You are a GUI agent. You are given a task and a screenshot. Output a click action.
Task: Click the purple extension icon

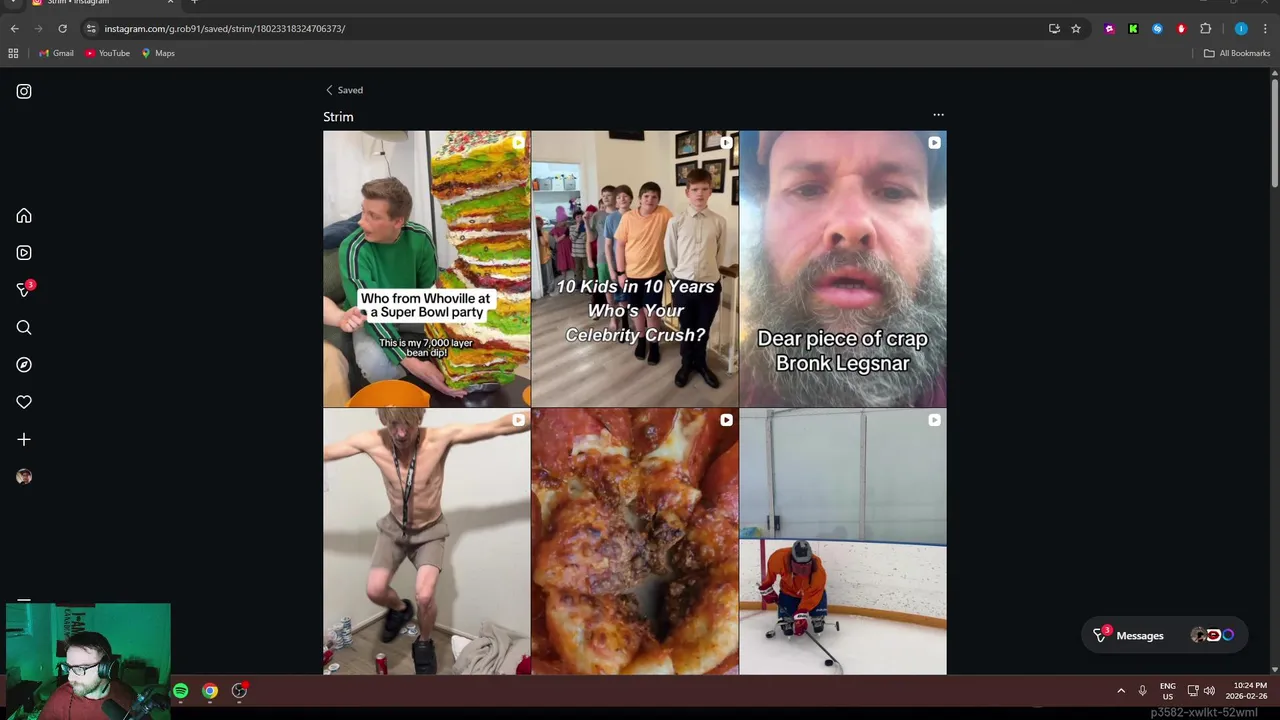[x=1109, y=29]
